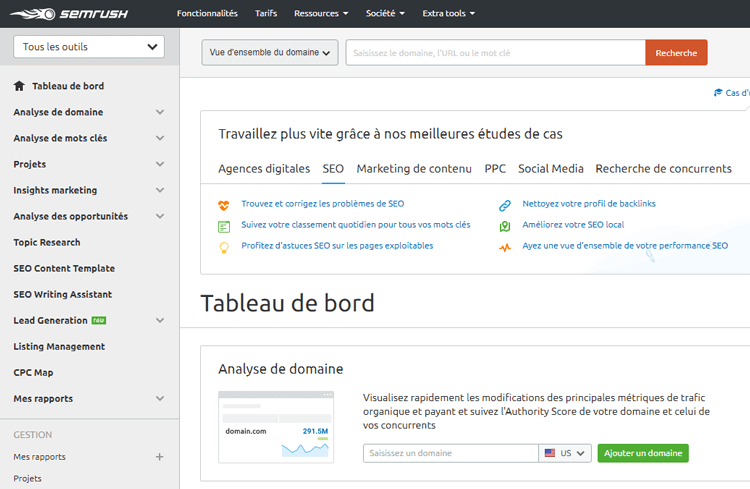Open the US country database dropdown
The width and height of the screenshot is (750, 489).
coord(565,453)
